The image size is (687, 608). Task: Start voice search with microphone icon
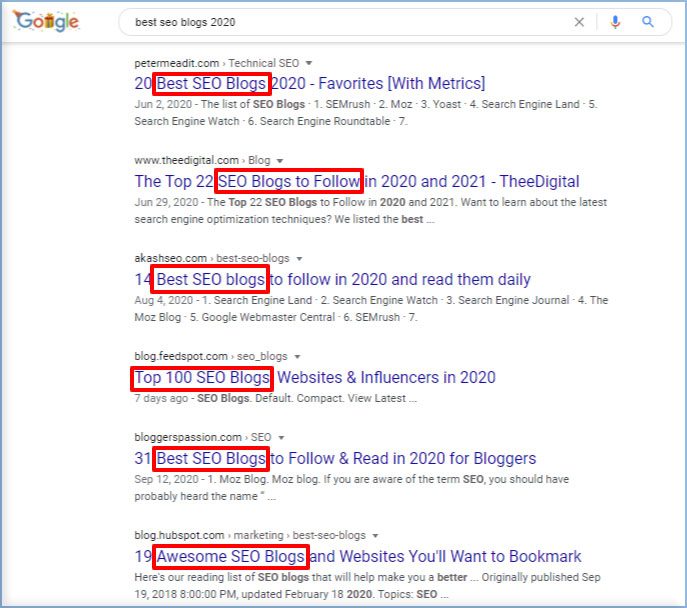tap(615, 22)
